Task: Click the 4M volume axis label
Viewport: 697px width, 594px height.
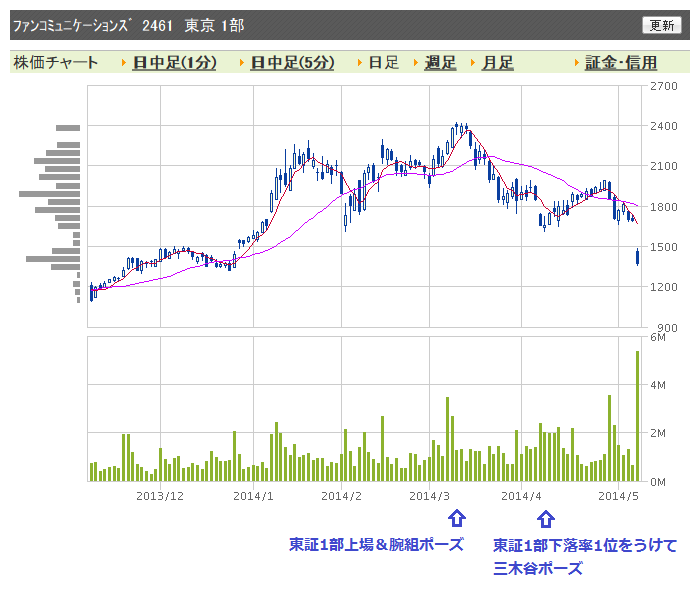Action: click(658, 385)
